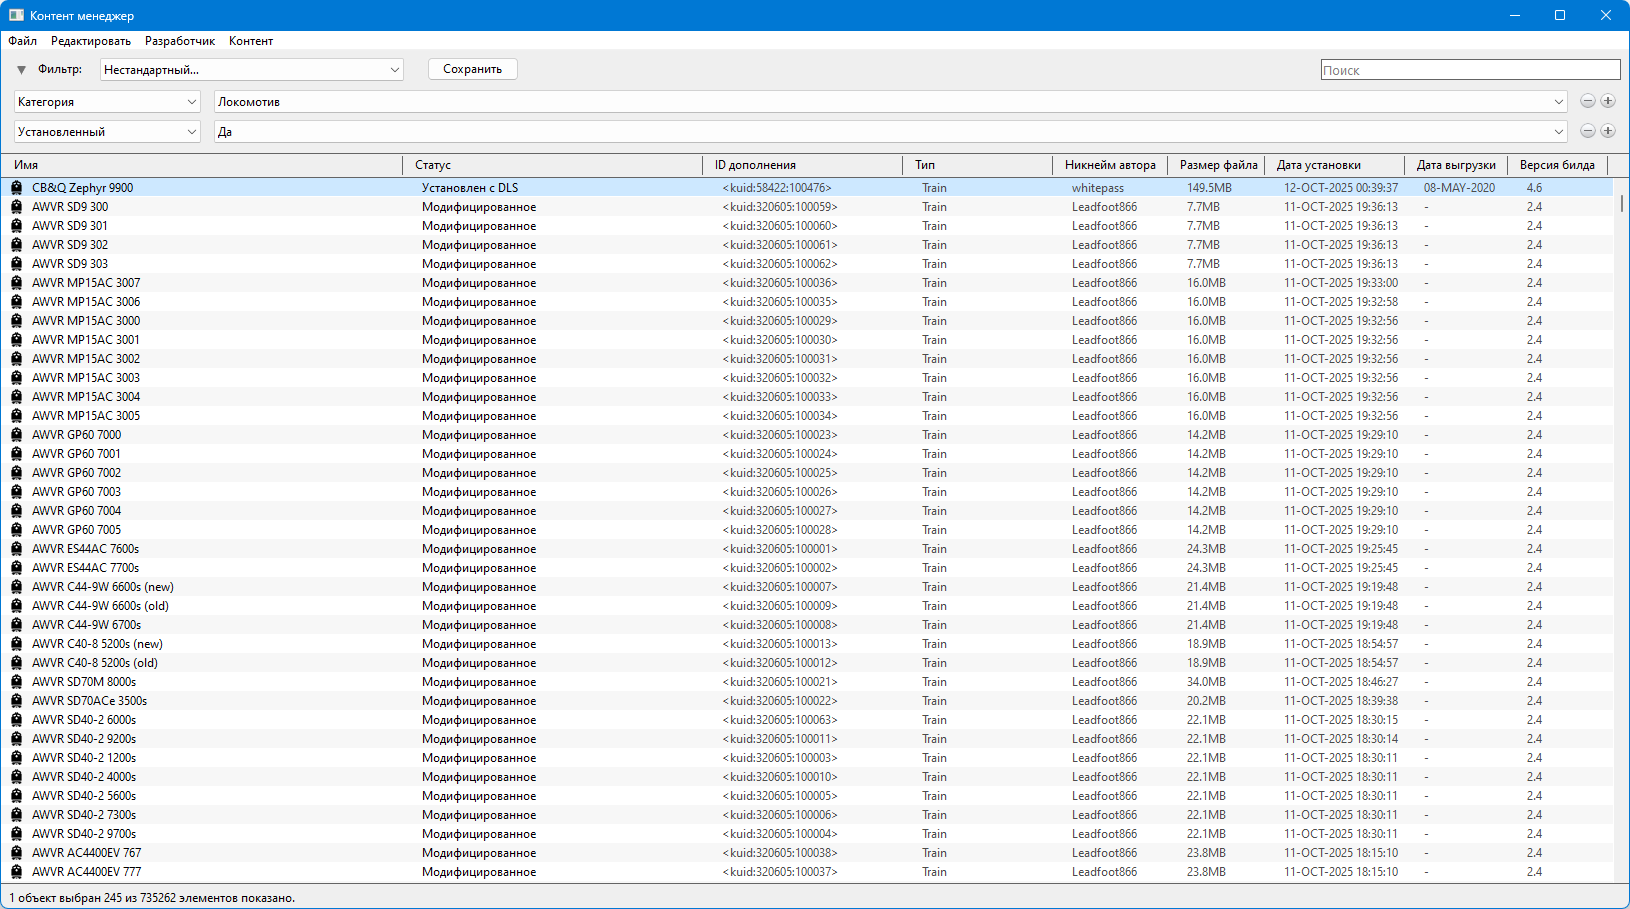Sort the list by the Статус column

[553, 165]
